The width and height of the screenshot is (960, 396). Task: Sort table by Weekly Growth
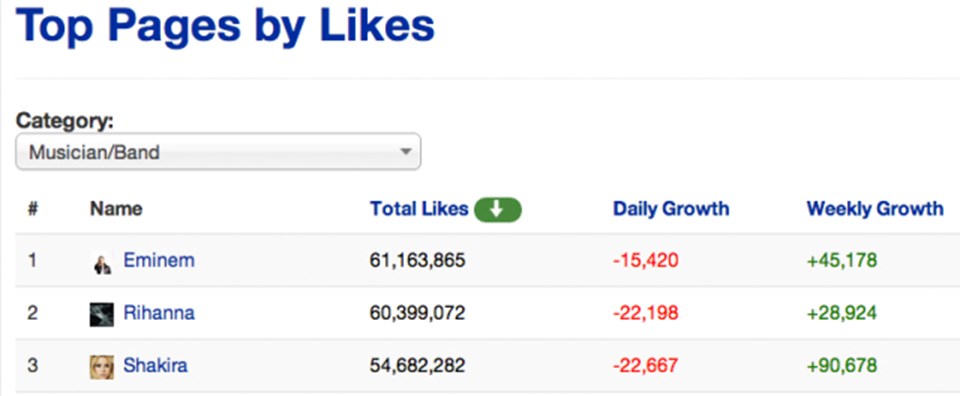pos(875,209)
